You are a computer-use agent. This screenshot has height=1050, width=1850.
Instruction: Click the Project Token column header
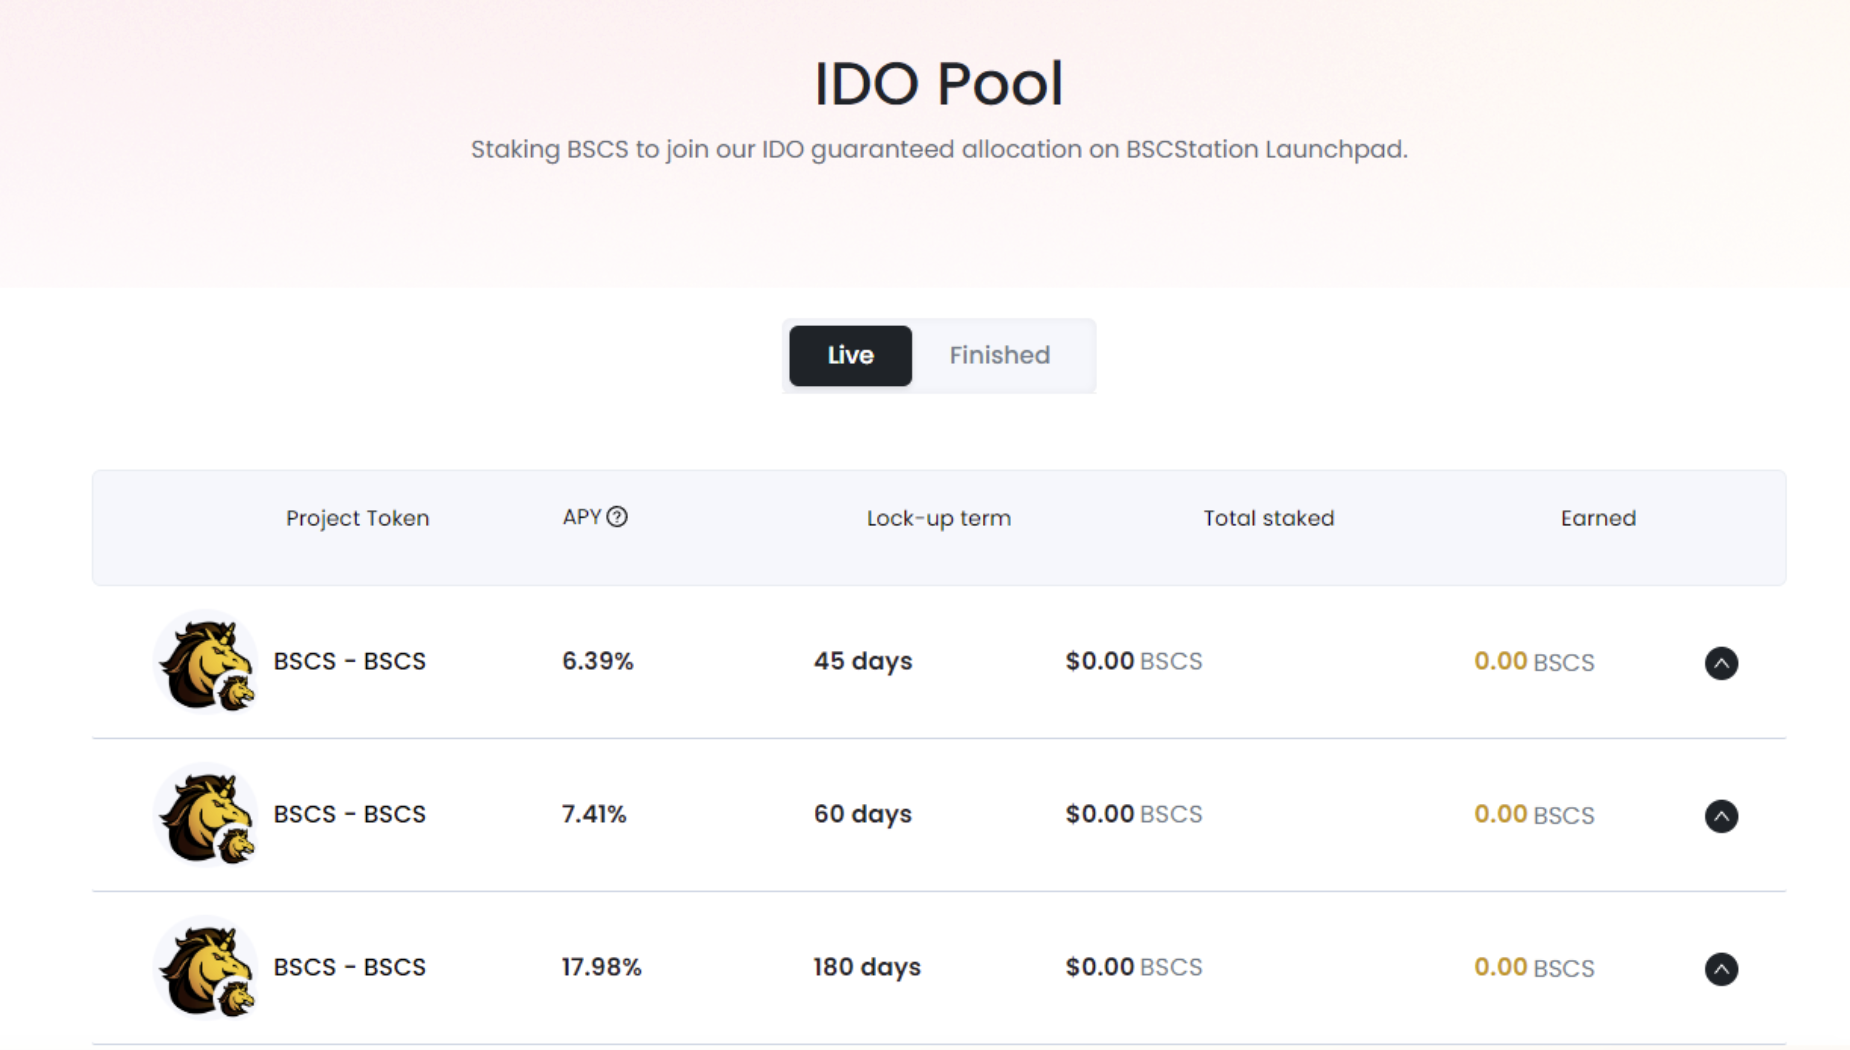point(357,518)
